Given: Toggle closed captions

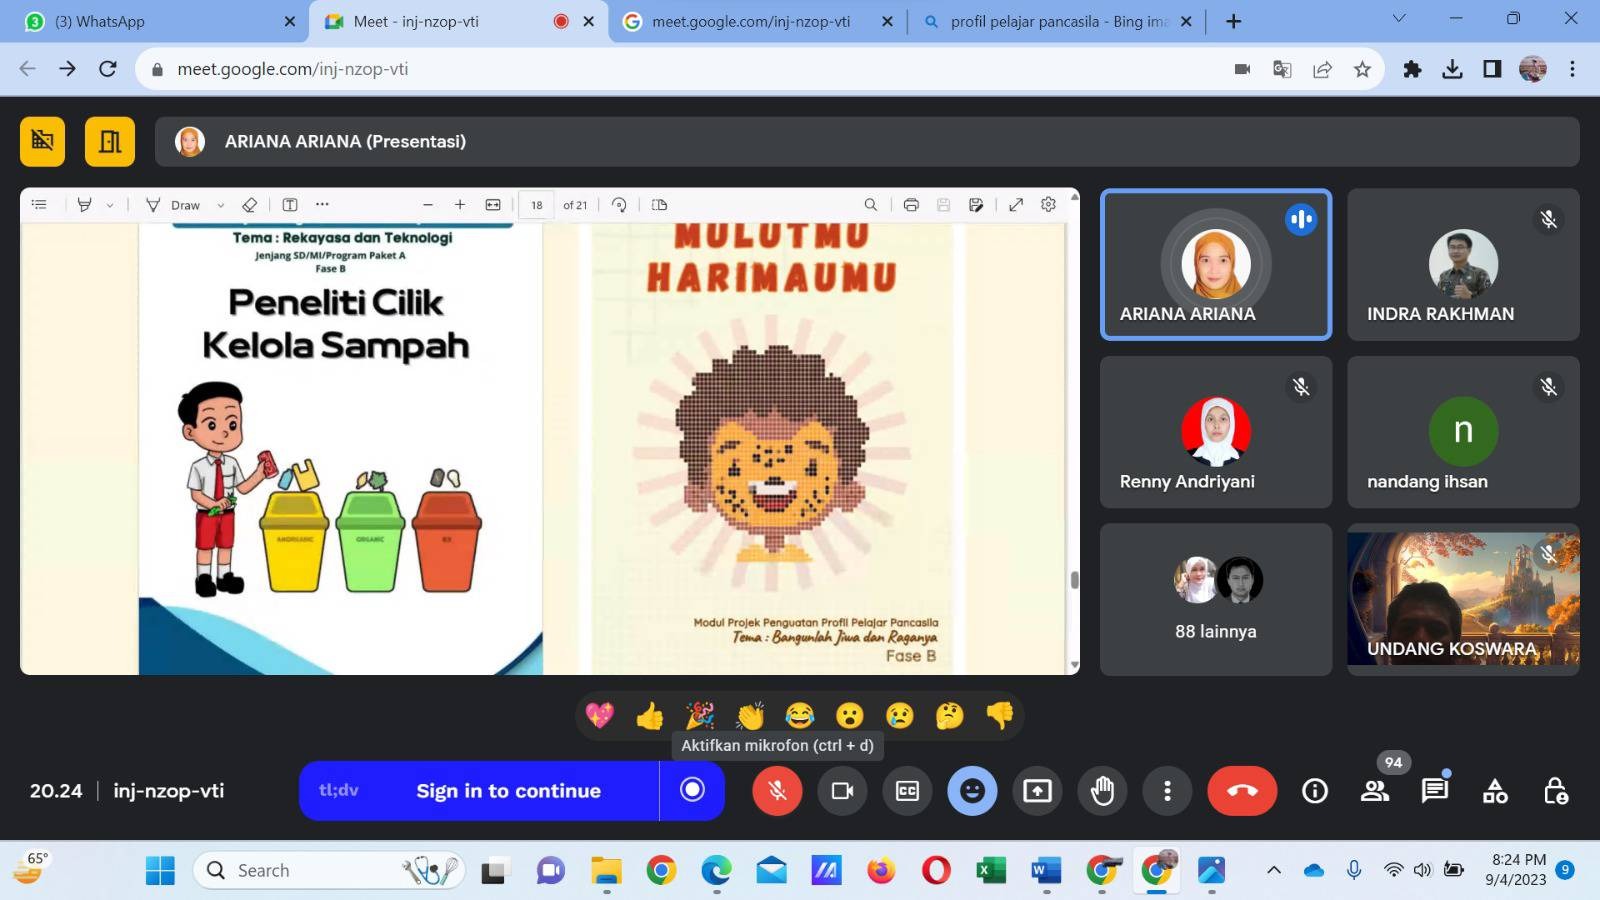Looking at the screenshot, I should coord(907,791).
